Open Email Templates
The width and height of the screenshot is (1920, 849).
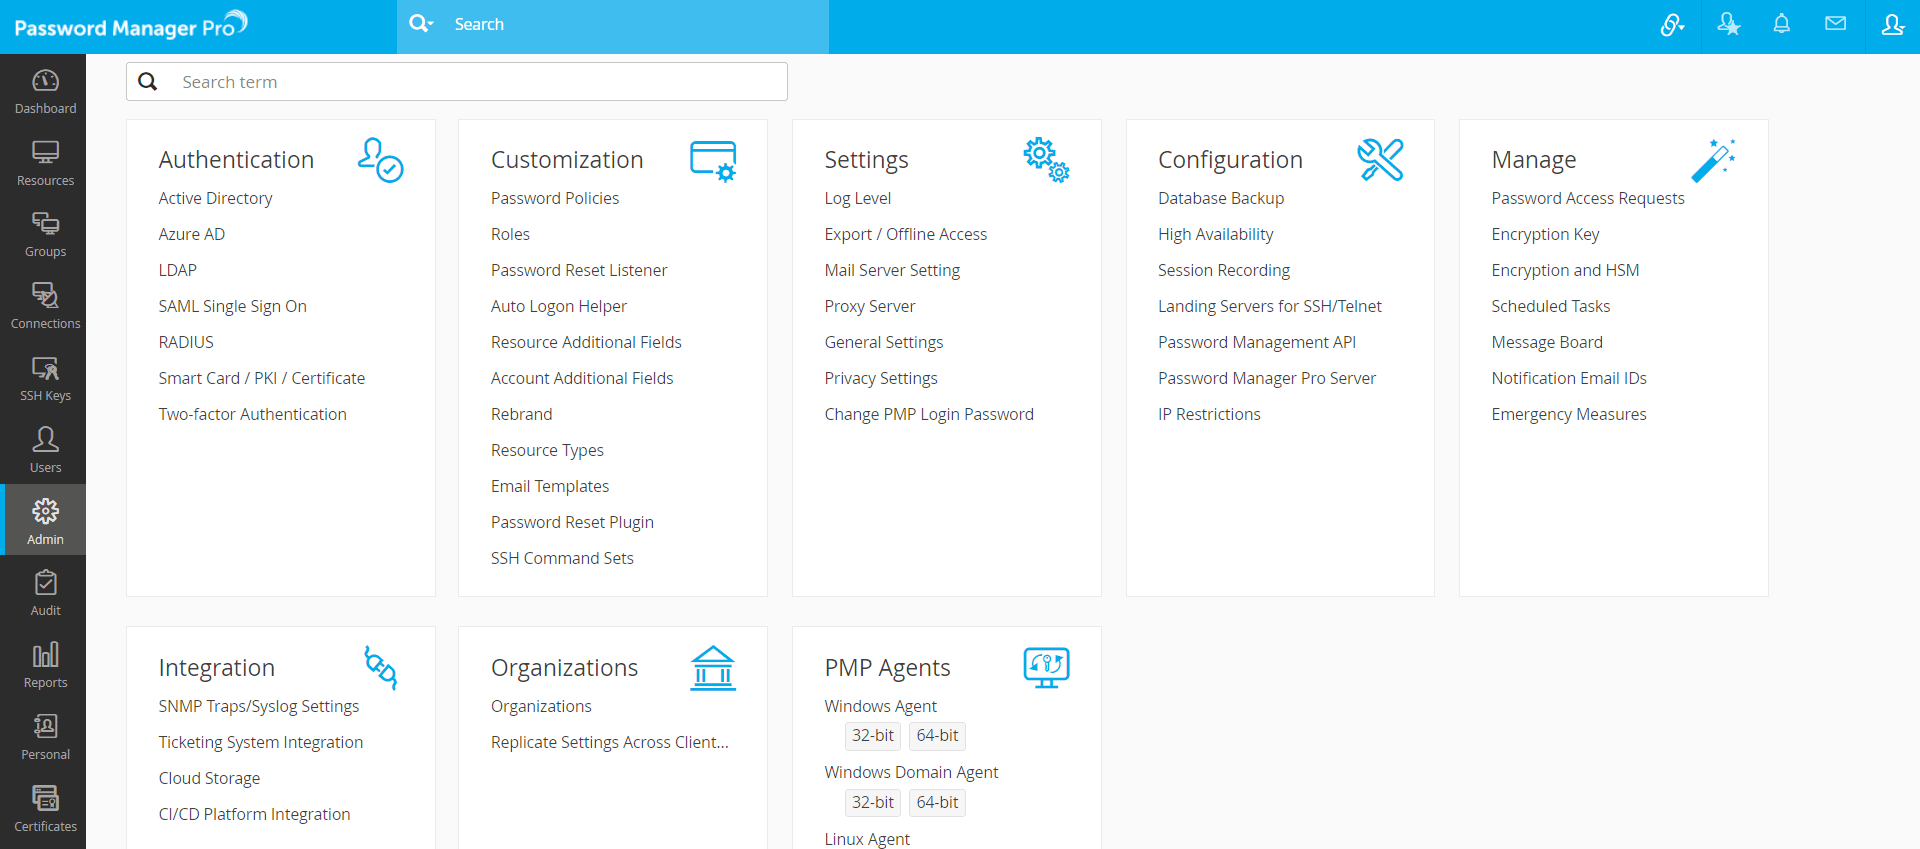coord(550,486)
